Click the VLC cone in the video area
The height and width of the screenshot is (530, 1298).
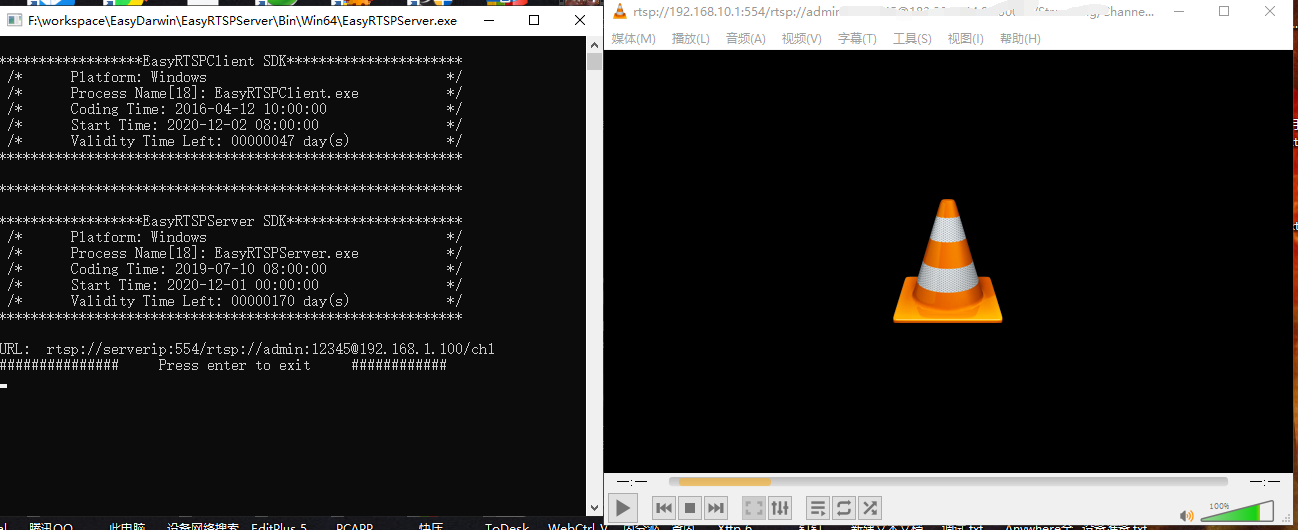coord(947,261)
